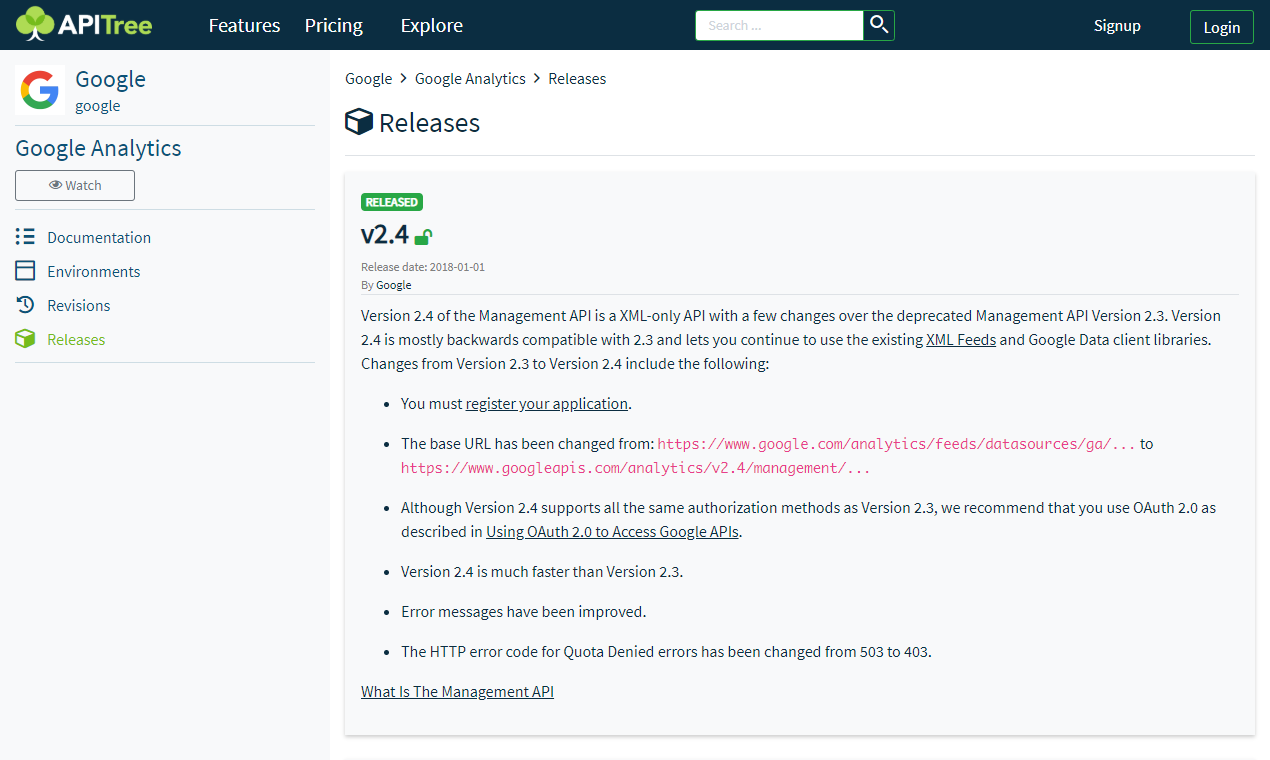The height and width of the screenshot is (760, 1270).
Task: Toggle the Watch button
Action: coord(75,185)
